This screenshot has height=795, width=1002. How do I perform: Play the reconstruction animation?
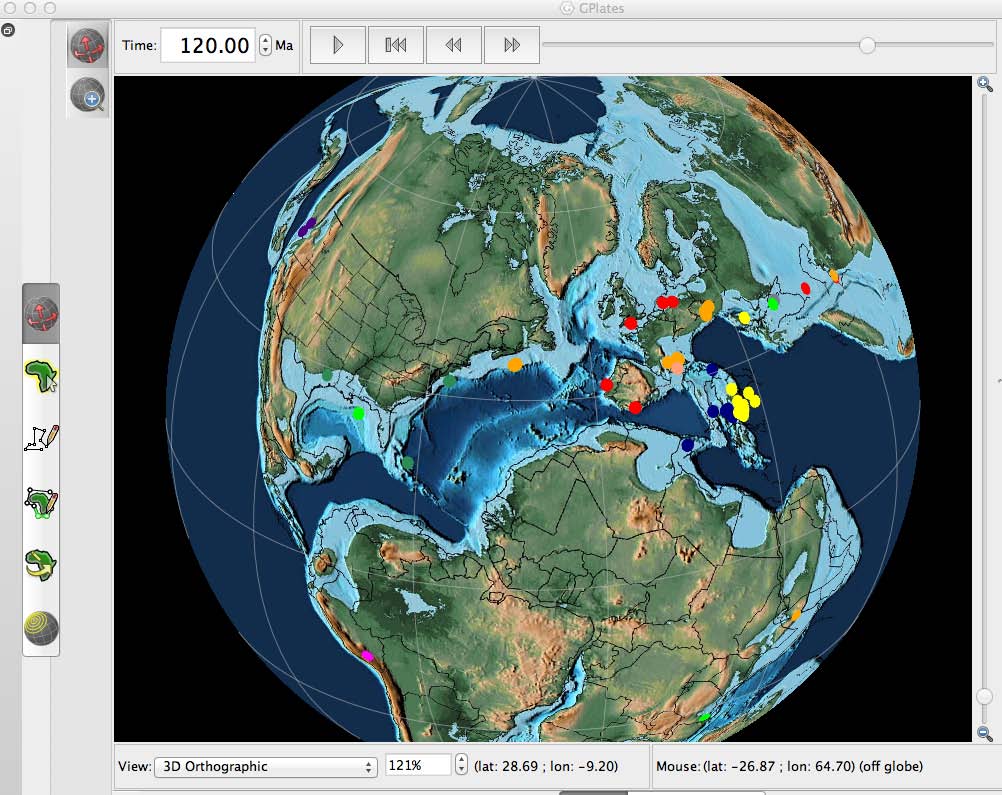click(x=338, y=45)
